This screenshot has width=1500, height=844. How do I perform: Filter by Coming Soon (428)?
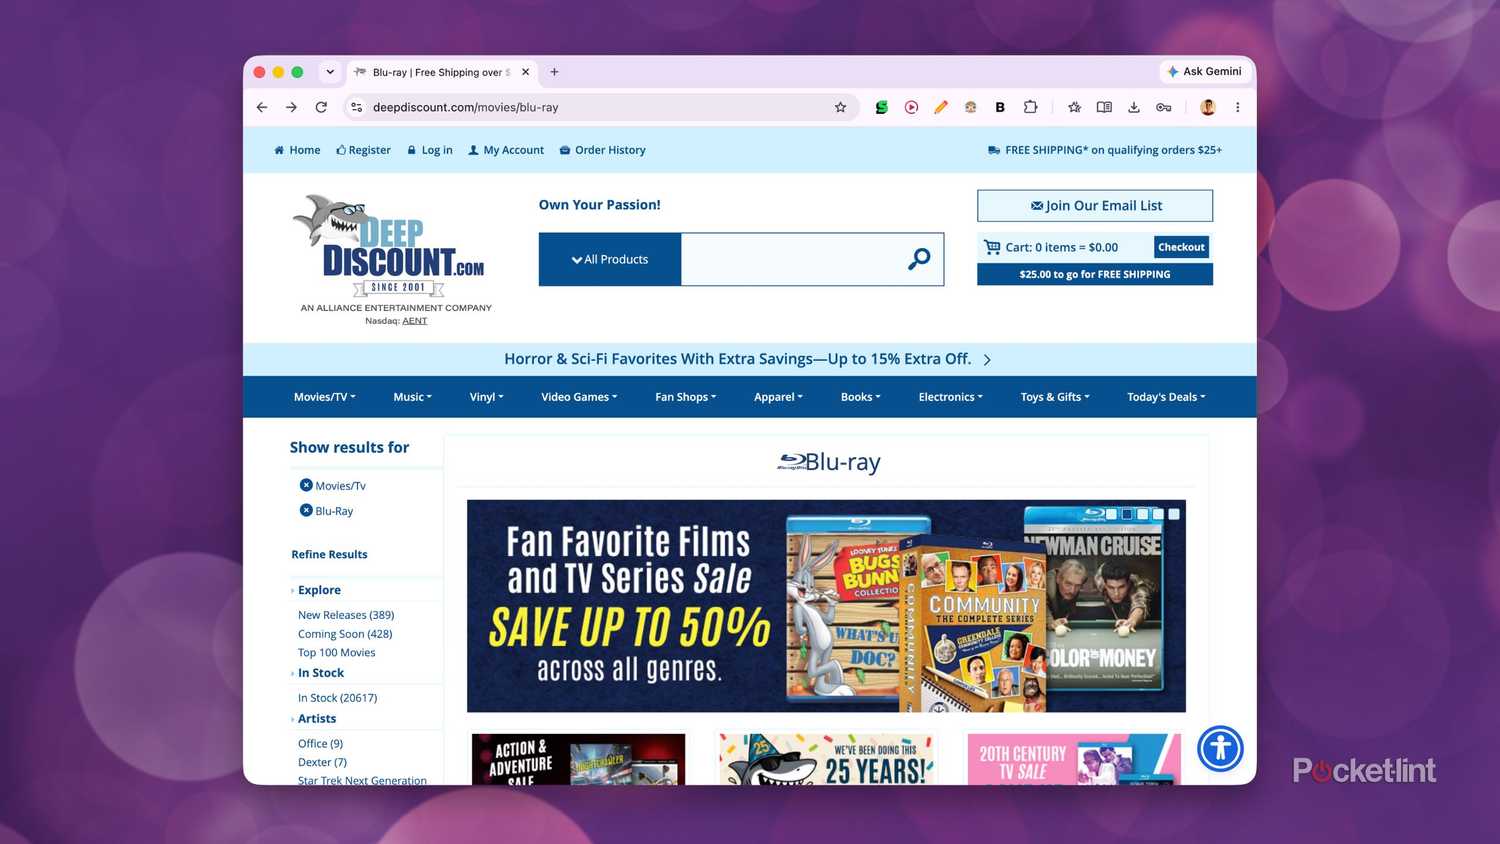click(x=345, y=634)
